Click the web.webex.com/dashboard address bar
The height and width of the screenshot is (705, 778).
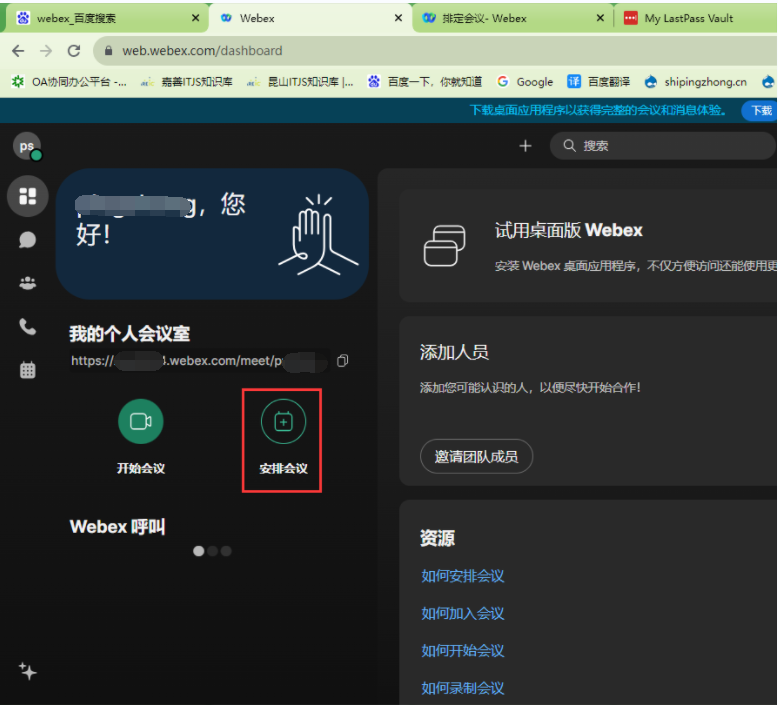[x=437, y=51]
